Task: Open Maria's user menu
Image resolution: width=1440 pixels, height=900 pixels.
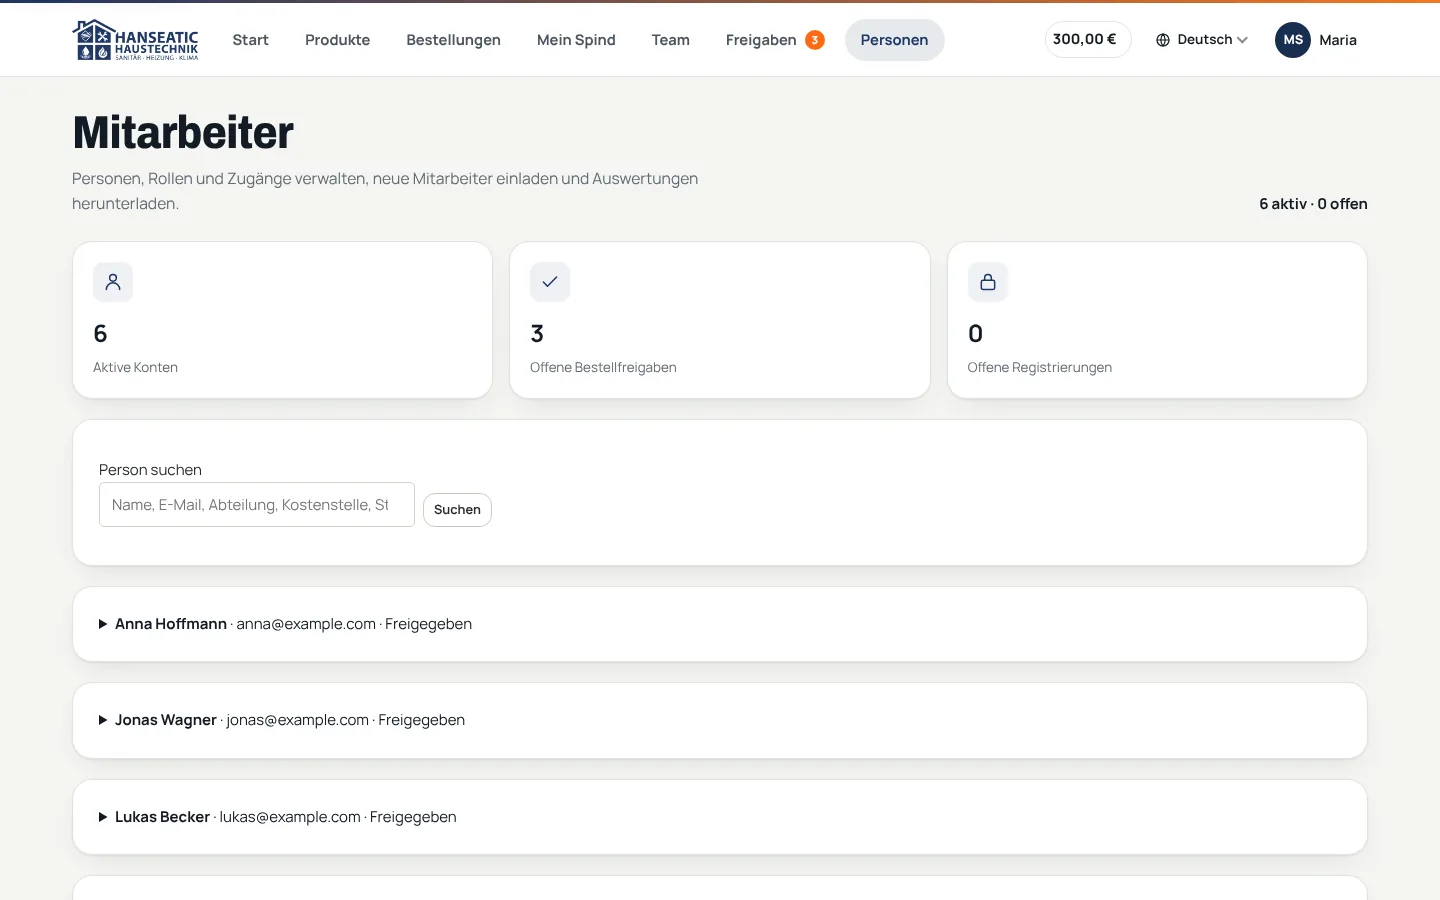Action: 1316,40
